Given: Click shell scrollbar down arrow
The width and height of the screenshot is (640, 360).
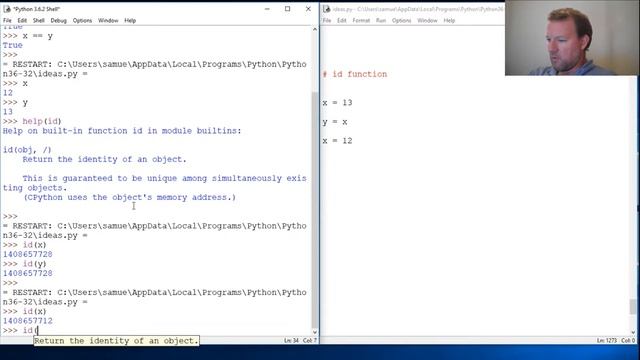Looking at the screenshot, I should tap(315, 332).
